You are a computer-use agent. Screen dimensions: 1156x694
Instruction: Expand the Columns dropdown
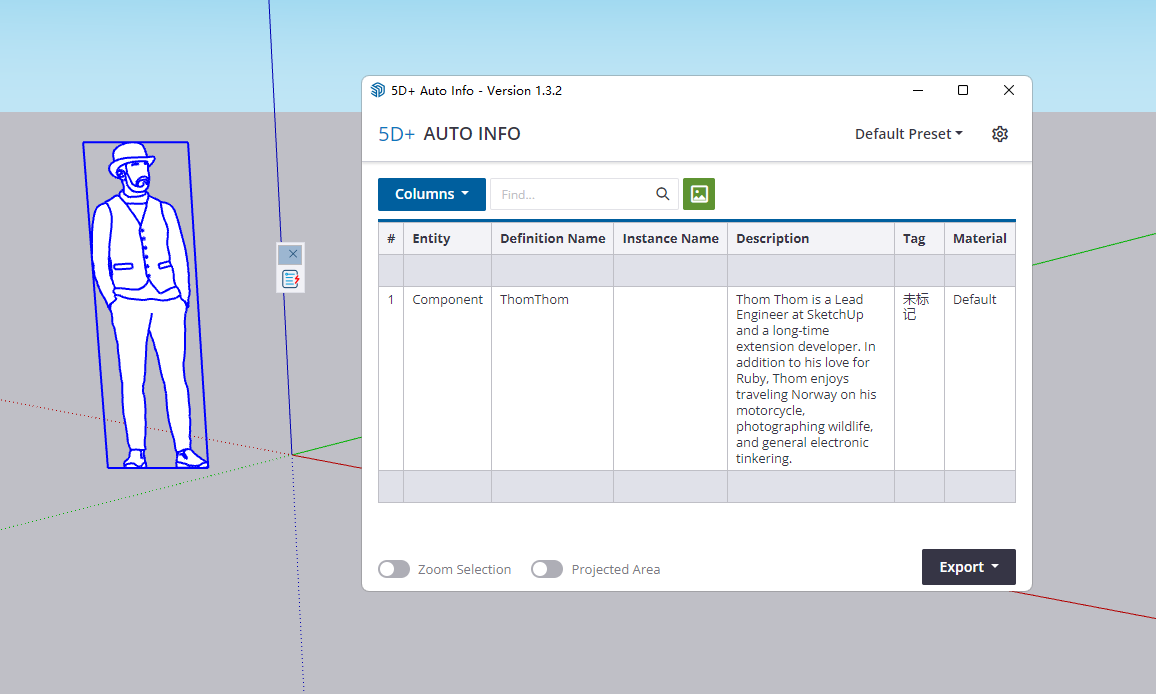[431, 194]
